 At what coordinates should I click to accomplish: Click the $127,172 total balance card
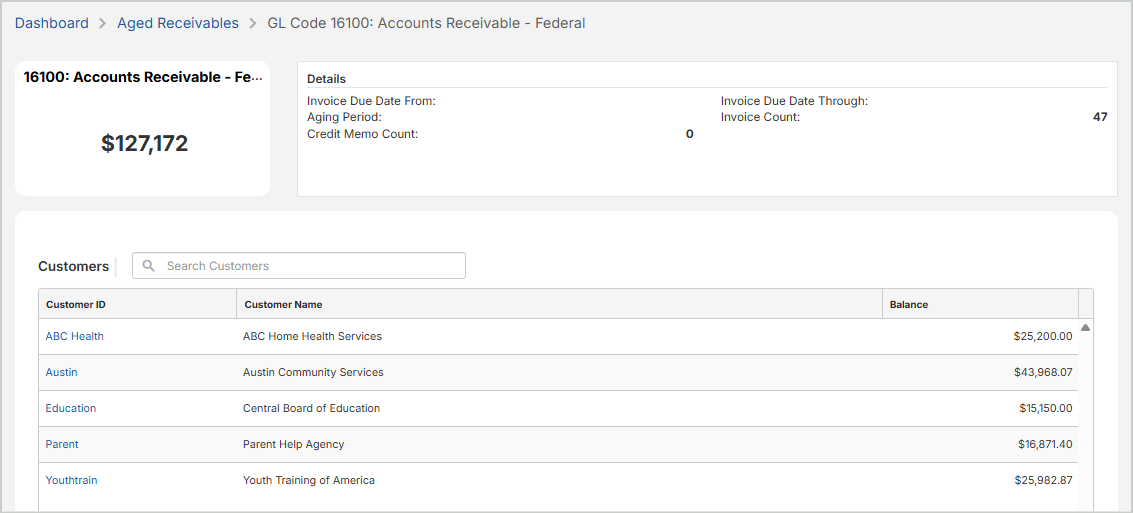click(144, 144)
